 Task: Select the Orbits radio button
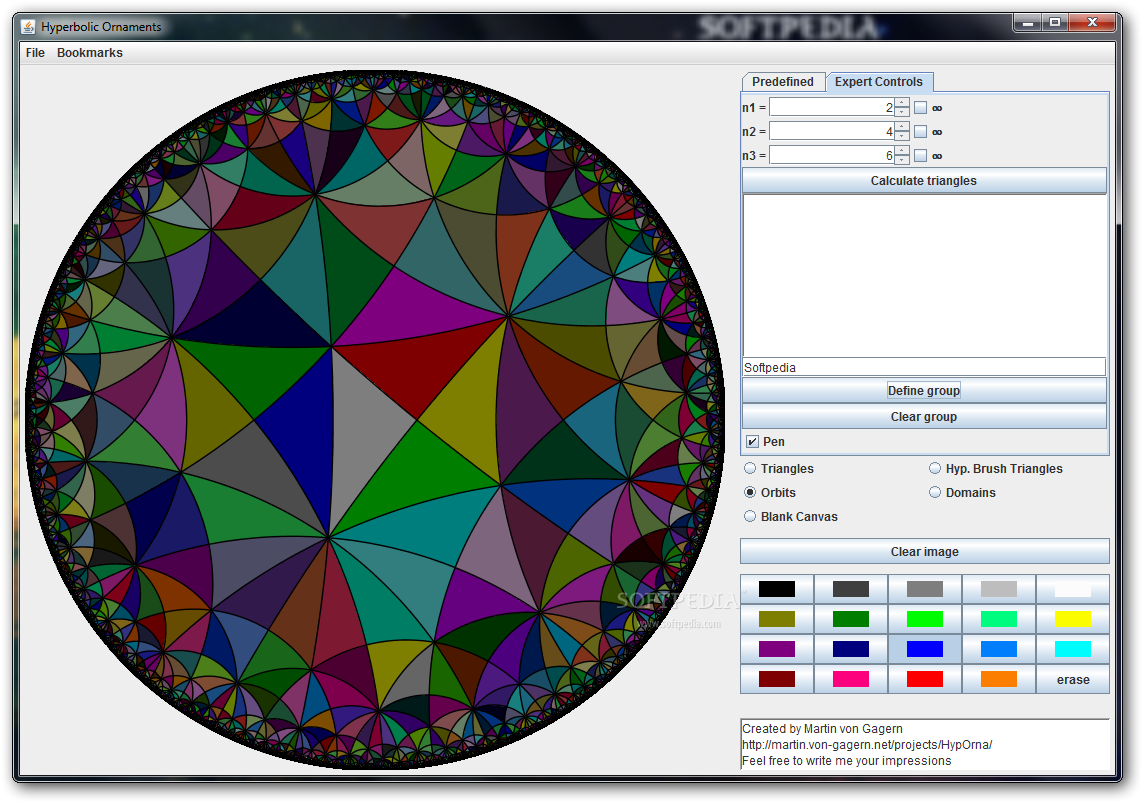pos(750,492)
